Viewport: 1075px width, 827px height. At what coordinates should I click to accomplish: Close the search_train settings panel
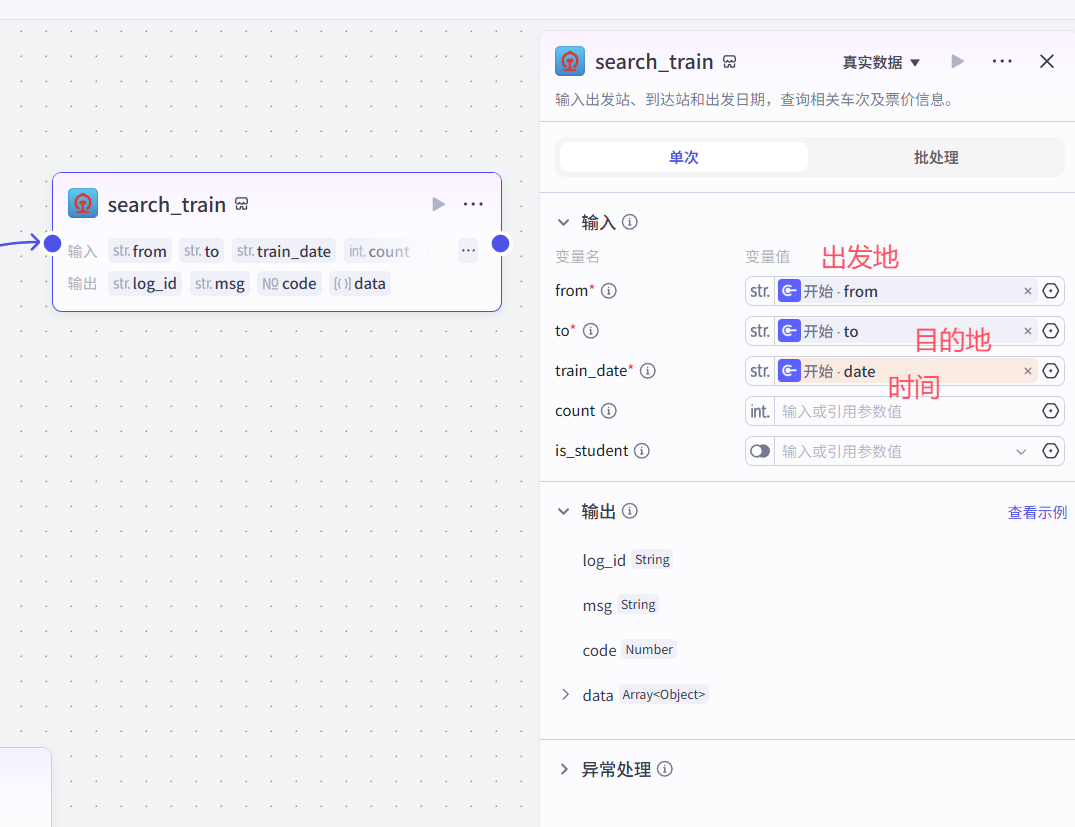[x=1046, y=62]
